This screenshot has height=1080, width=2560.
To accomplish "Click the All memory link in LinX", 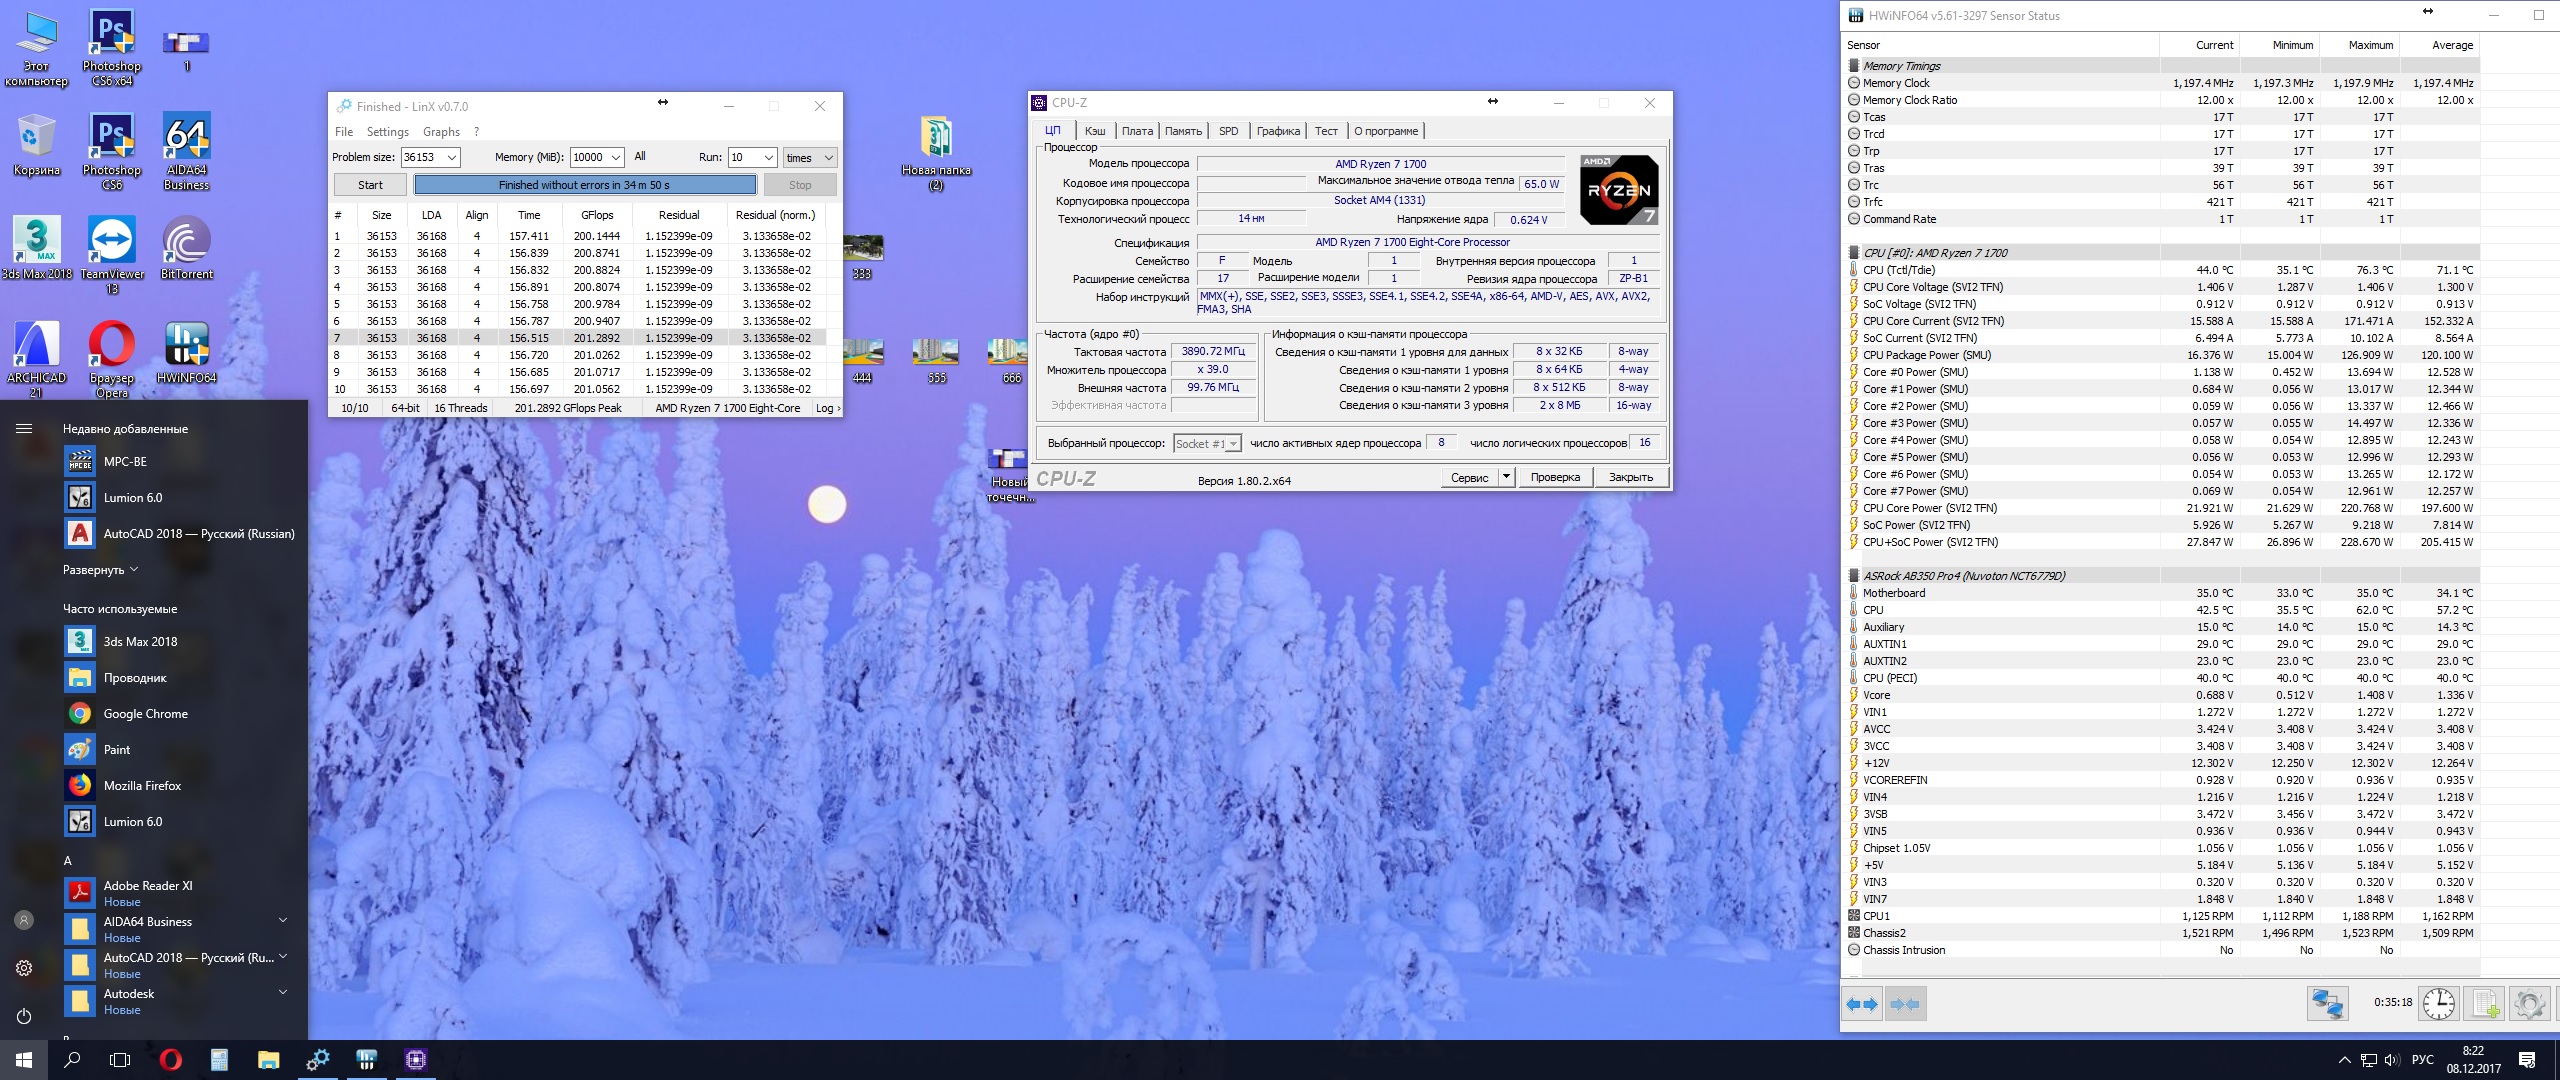I will click(640, 156).
